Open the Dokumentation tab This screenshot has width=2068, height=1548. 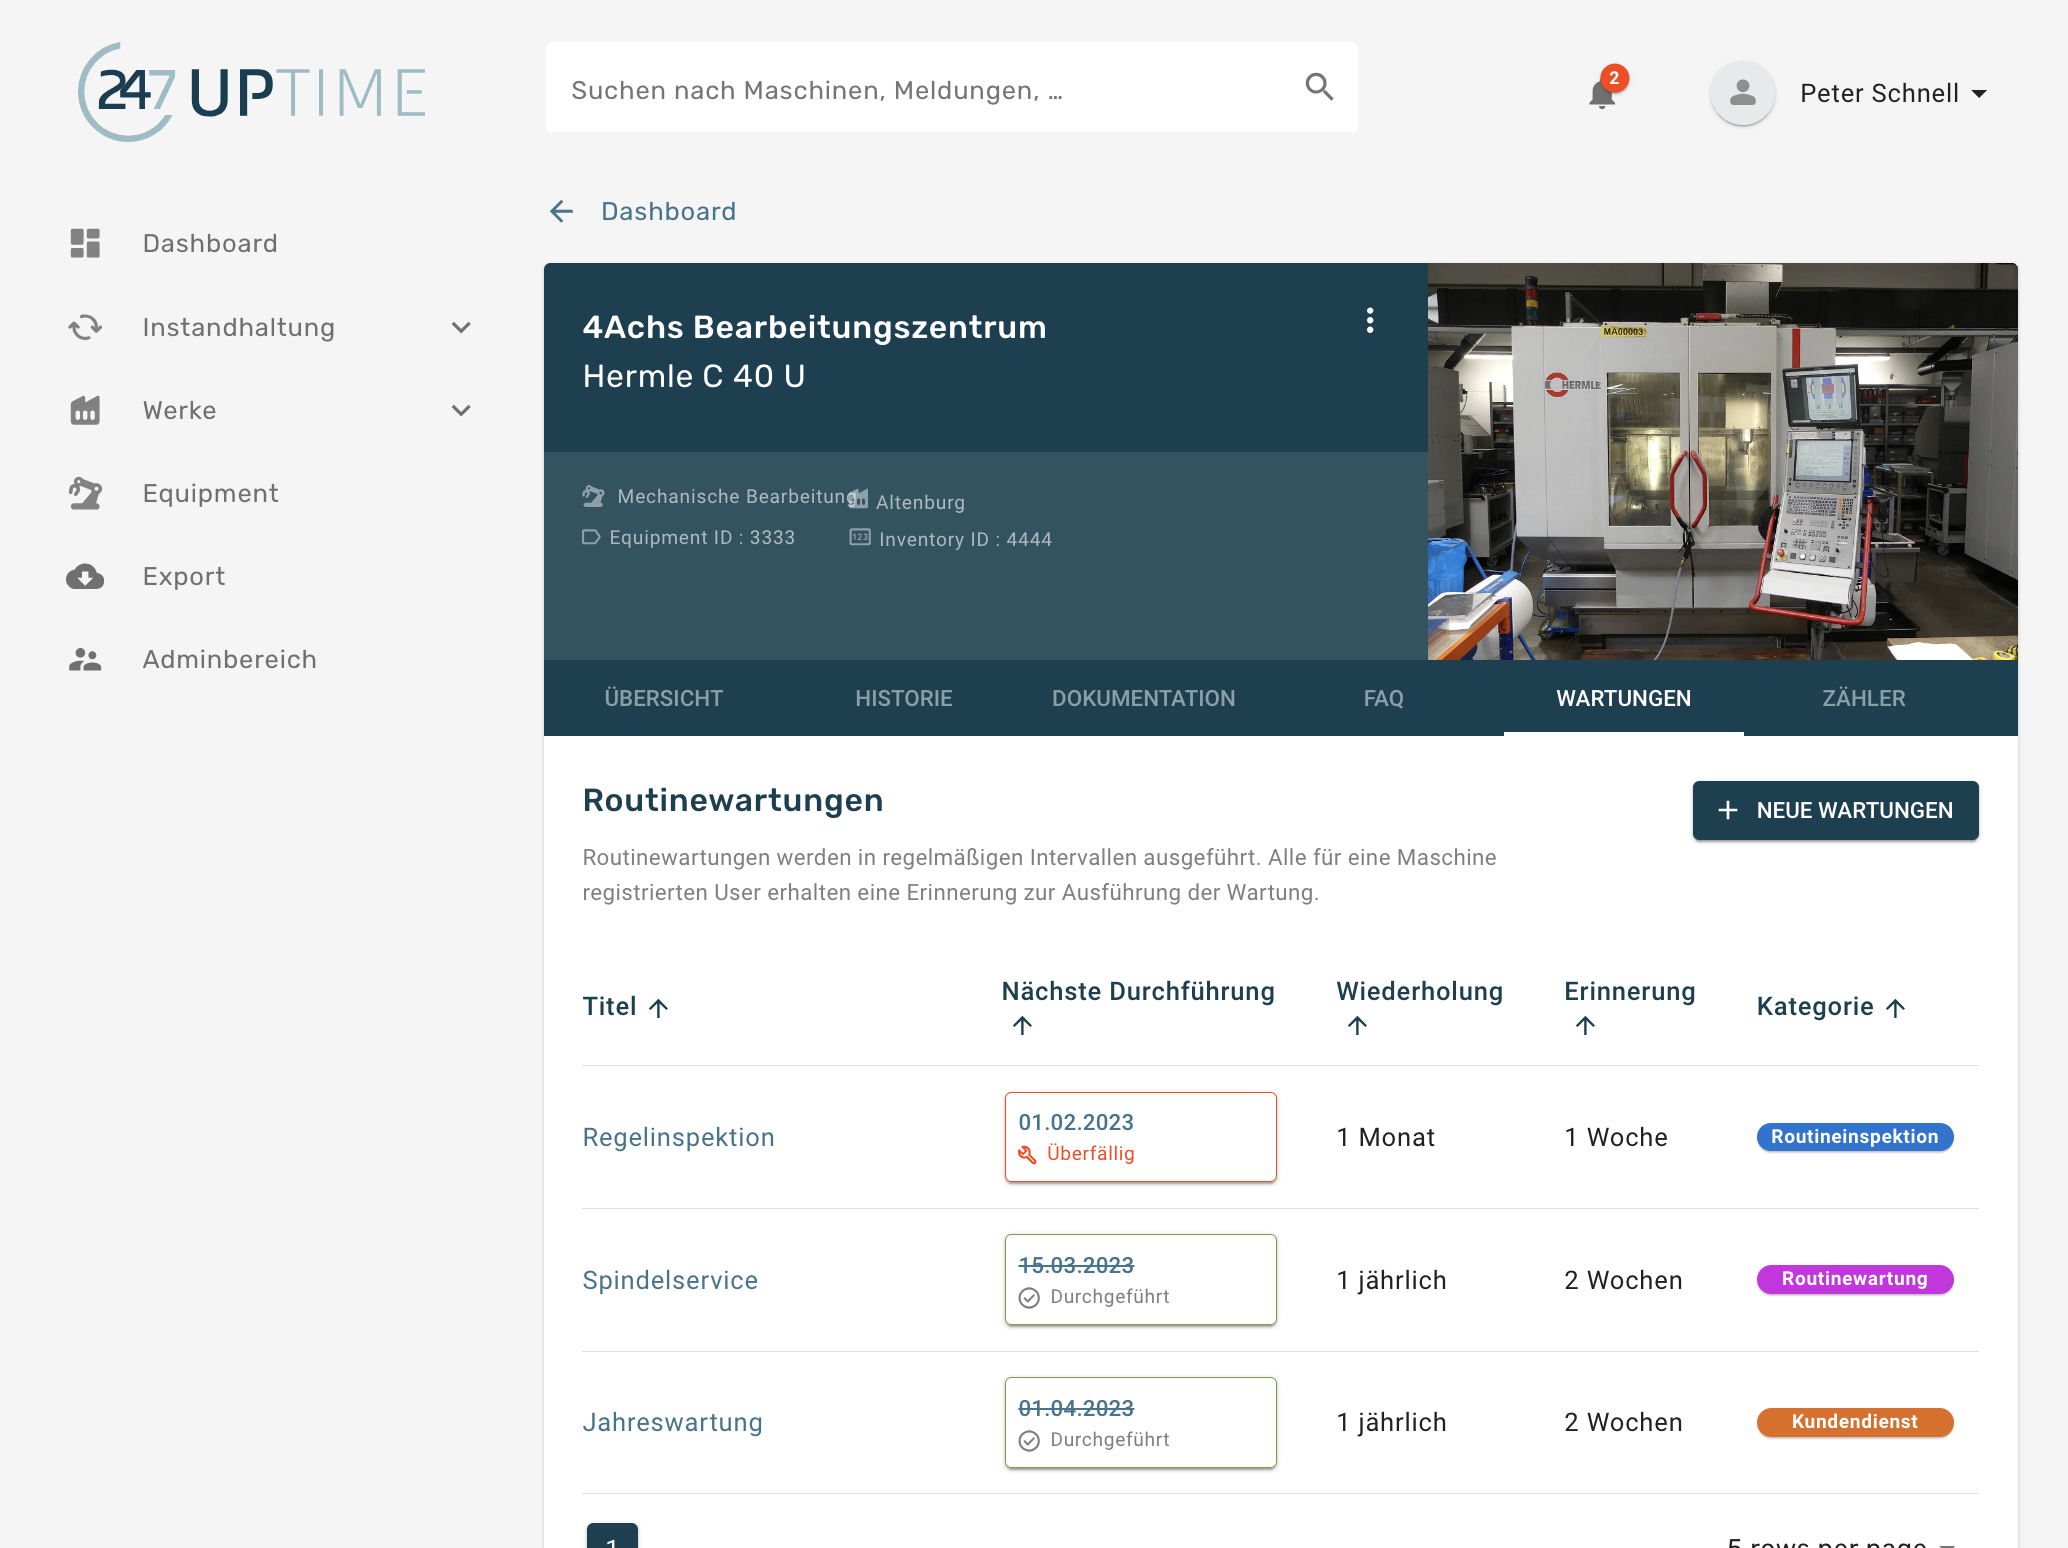tap(1143, 698)
